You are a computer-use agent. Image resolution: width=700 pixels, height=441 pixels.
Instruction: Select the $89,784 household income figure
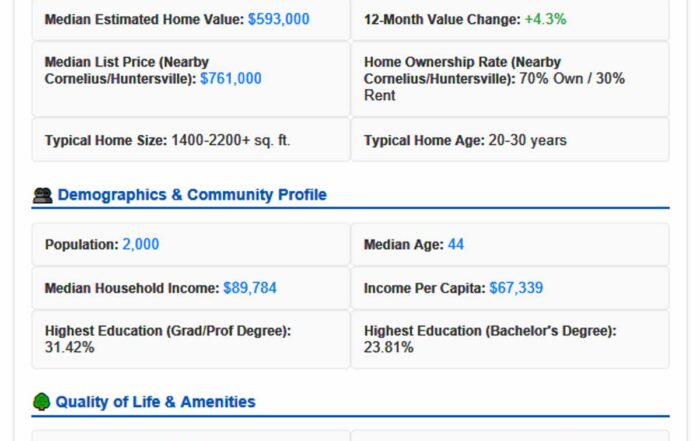coord(250,288)
